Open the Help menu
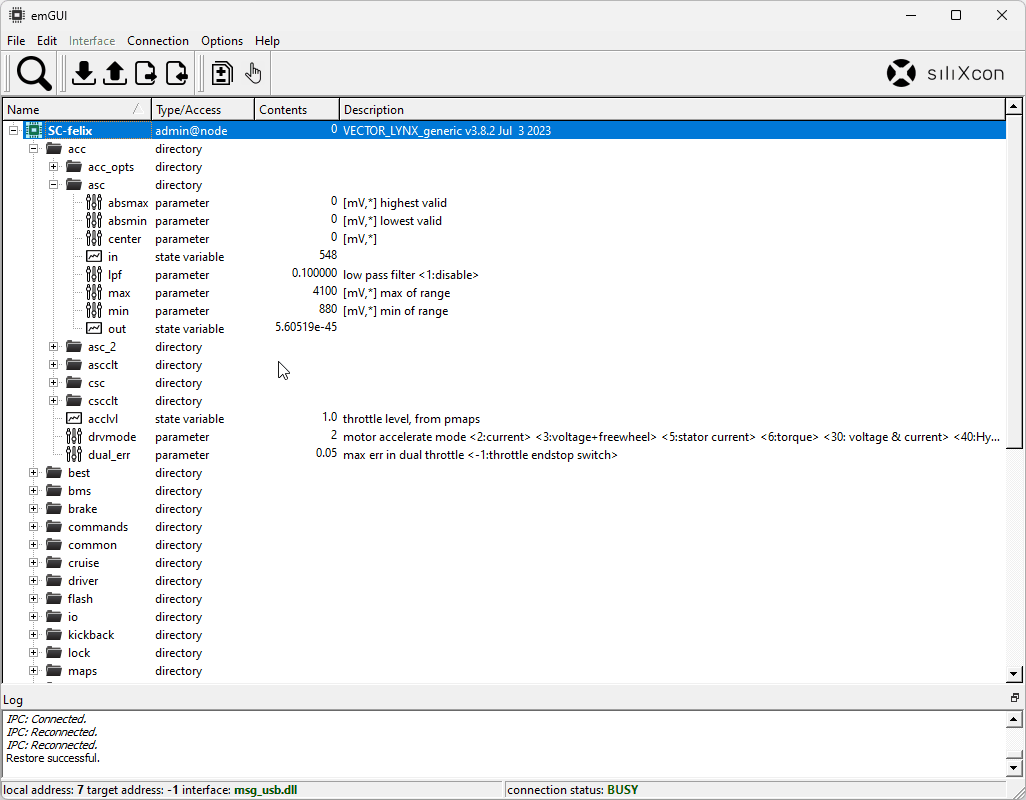 pyautogui.click(x=267, y=41)
